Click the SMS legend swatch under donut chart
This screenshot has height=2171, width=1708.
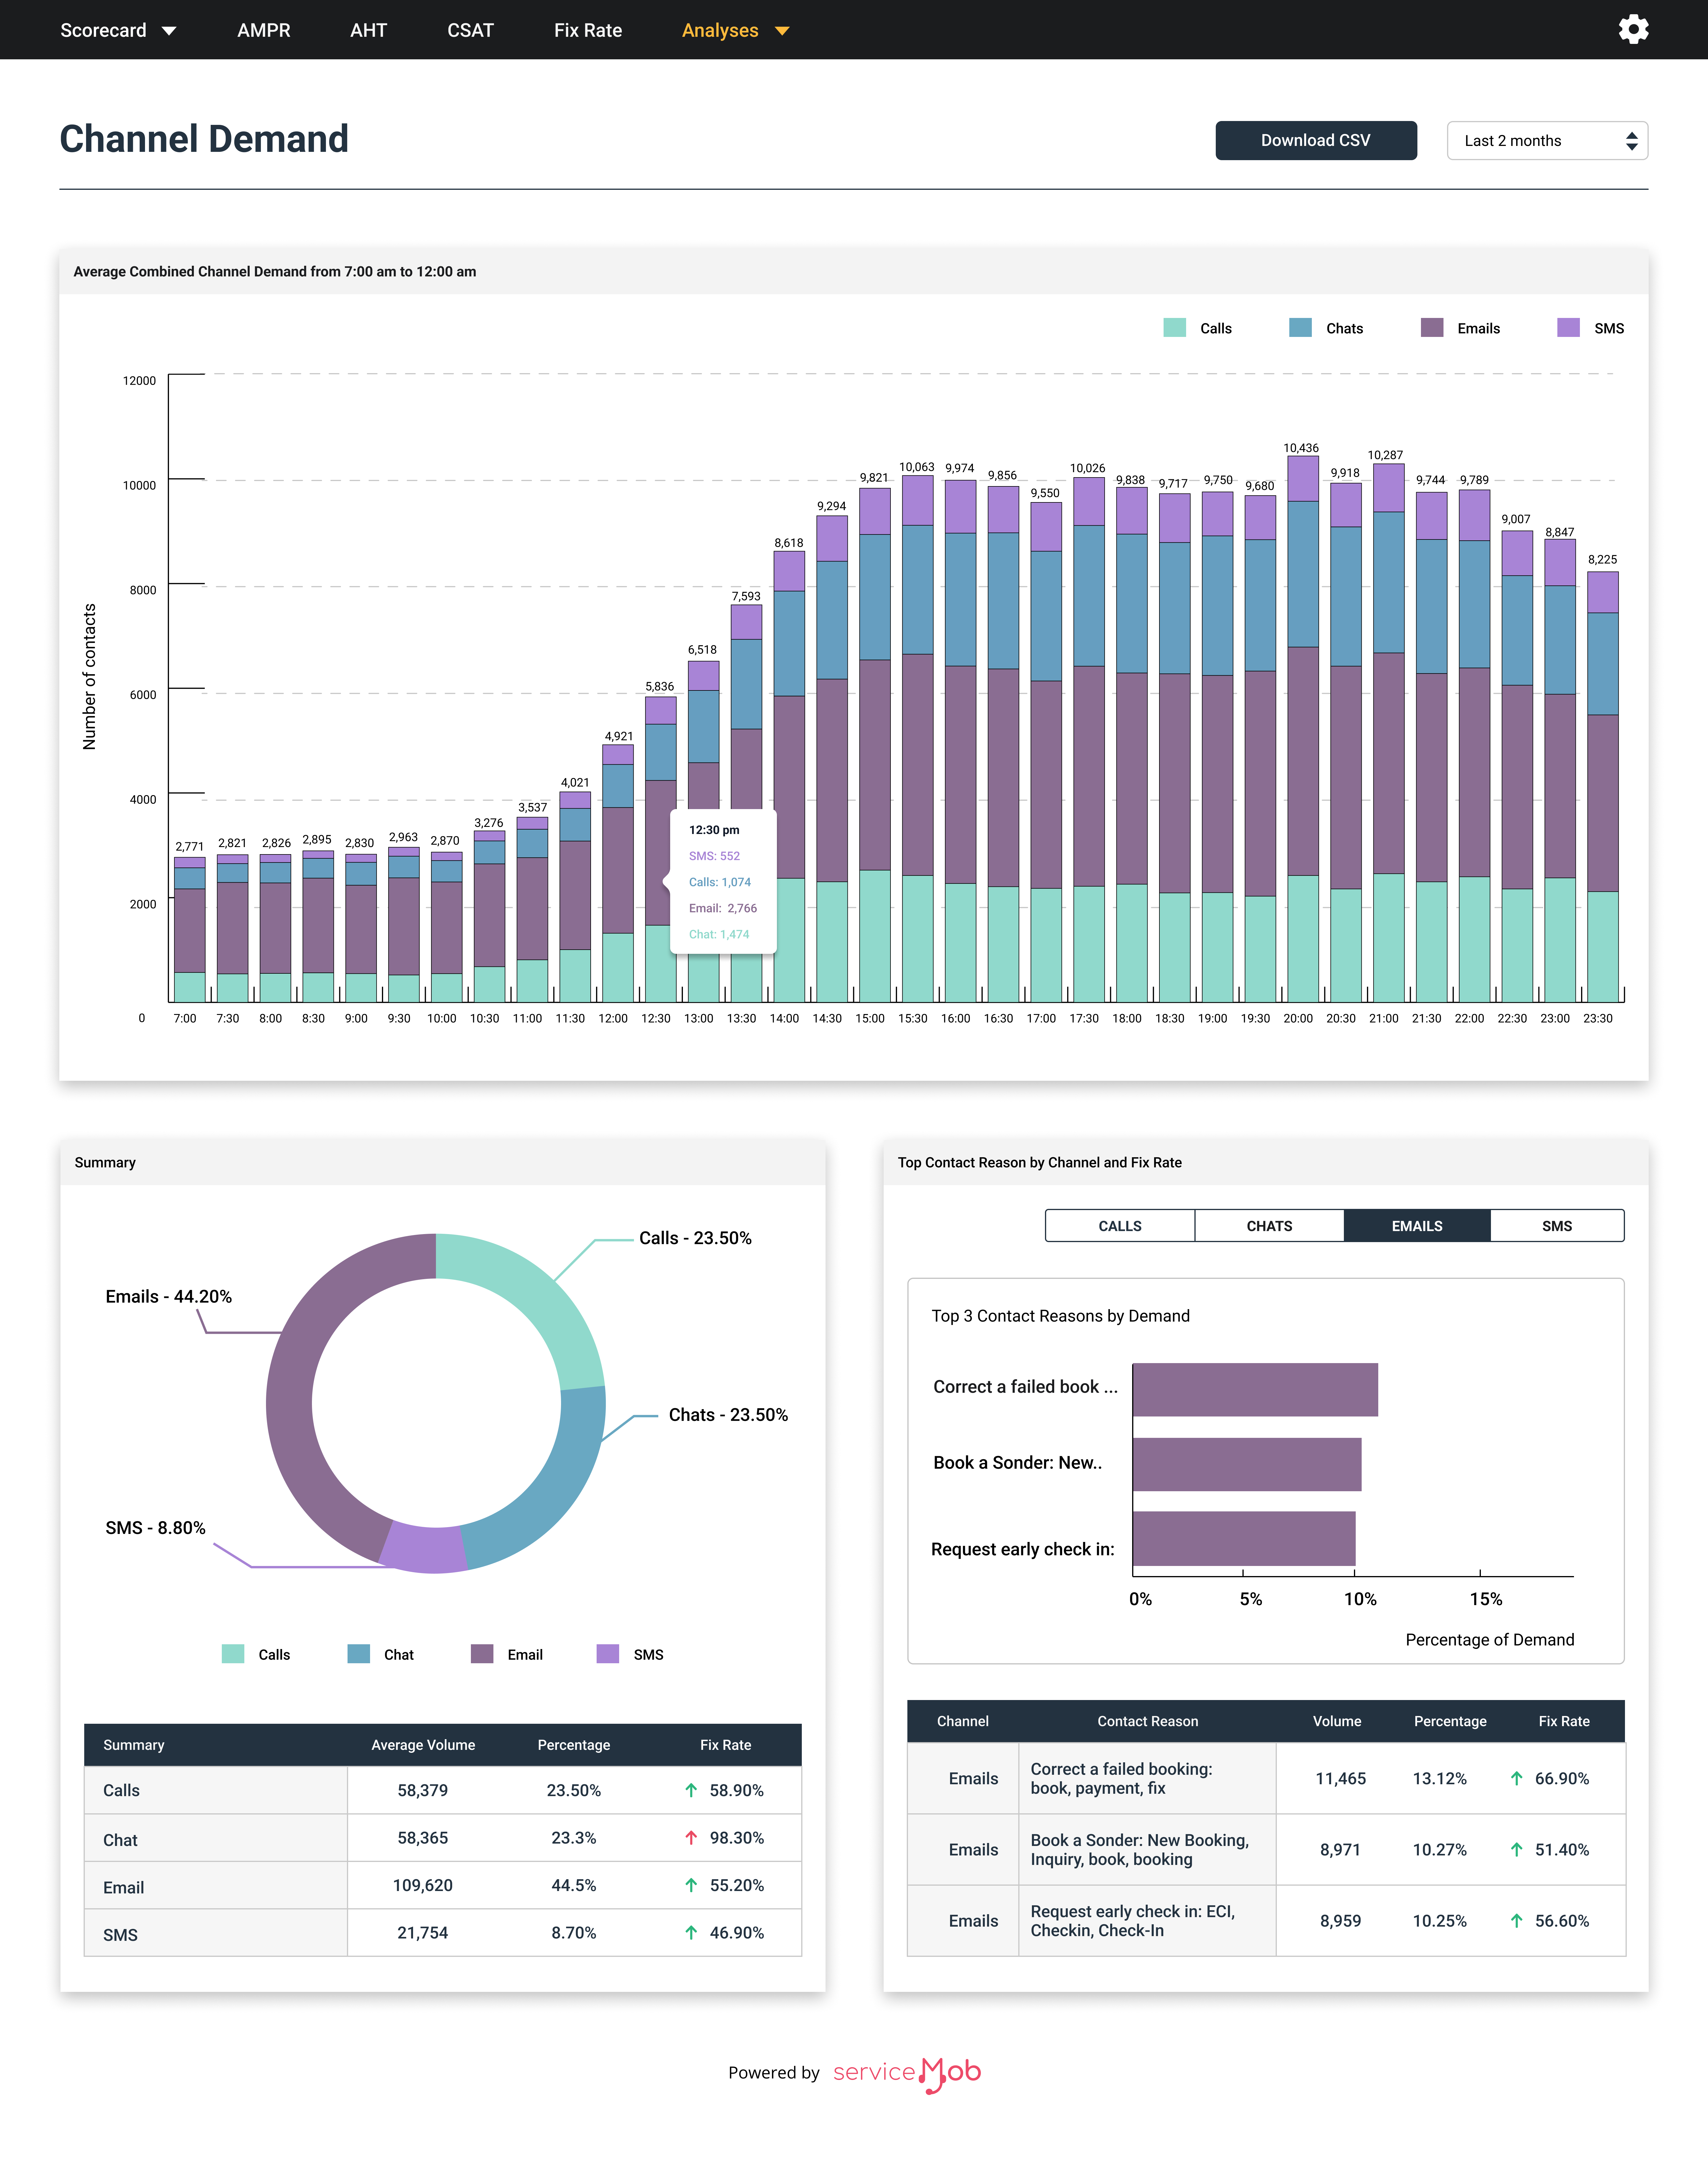tap(608, 1654)
